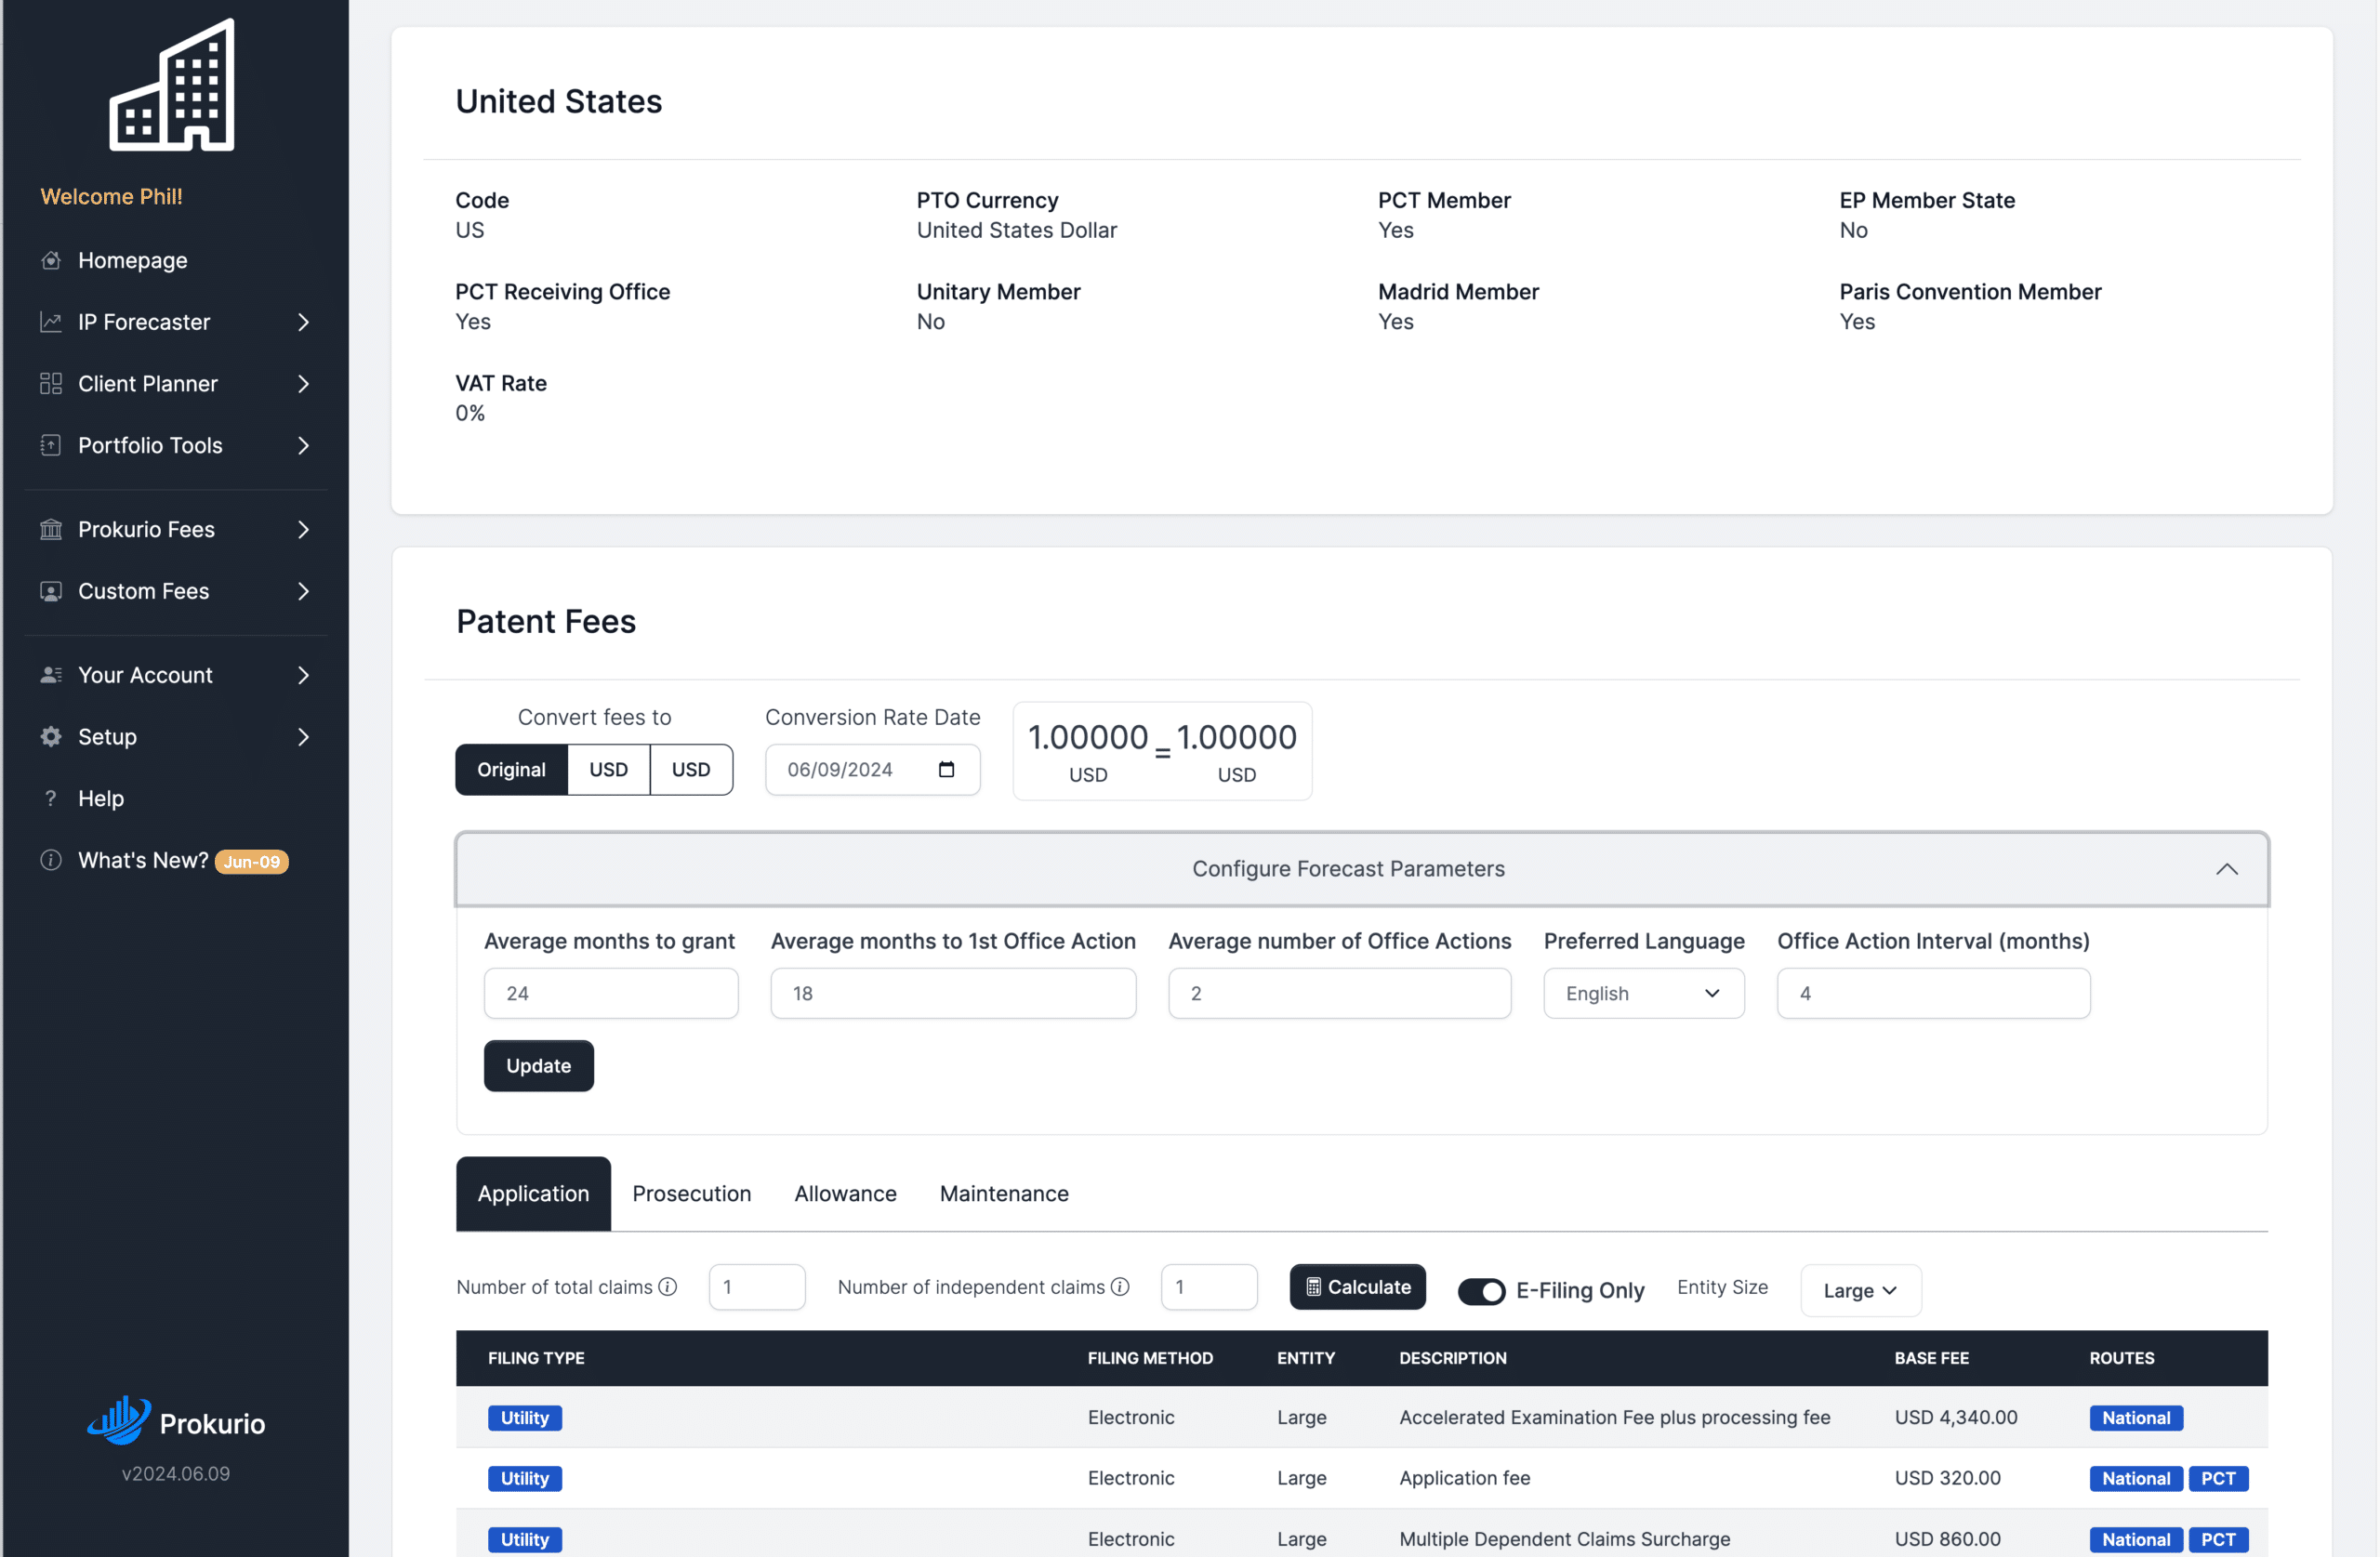Open the Preferred Language dropdown

click(x=1643, y=993)
